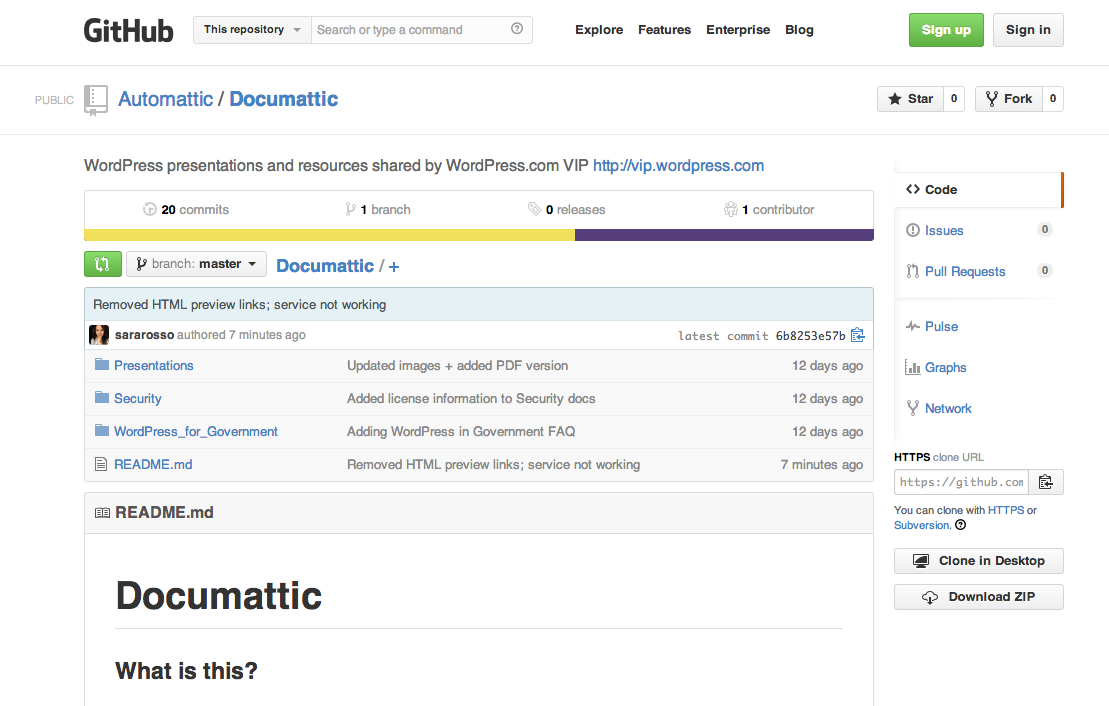Open the Documattic breadcrumb path link
This screenshot has height=706, width=1109.
[325, 266]
